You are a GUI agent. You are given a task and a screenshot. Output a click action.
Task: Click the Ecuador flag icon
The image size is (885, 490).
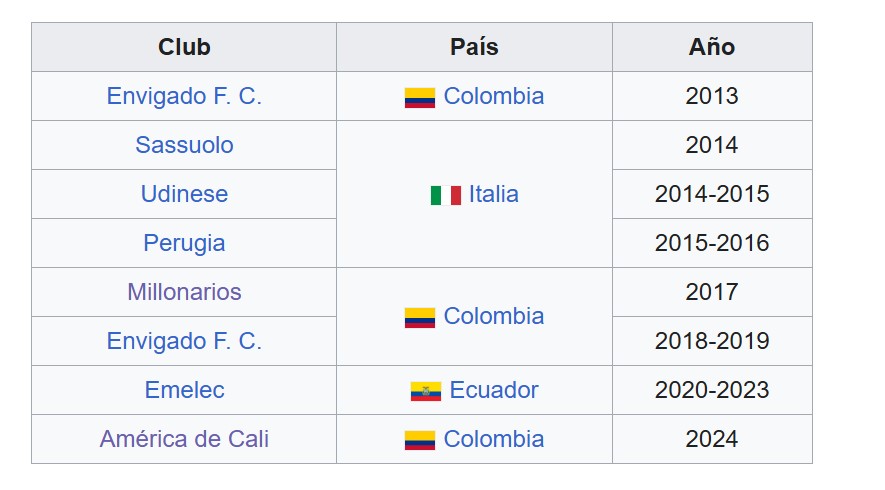pyautogui.click(x=426, y=391)
